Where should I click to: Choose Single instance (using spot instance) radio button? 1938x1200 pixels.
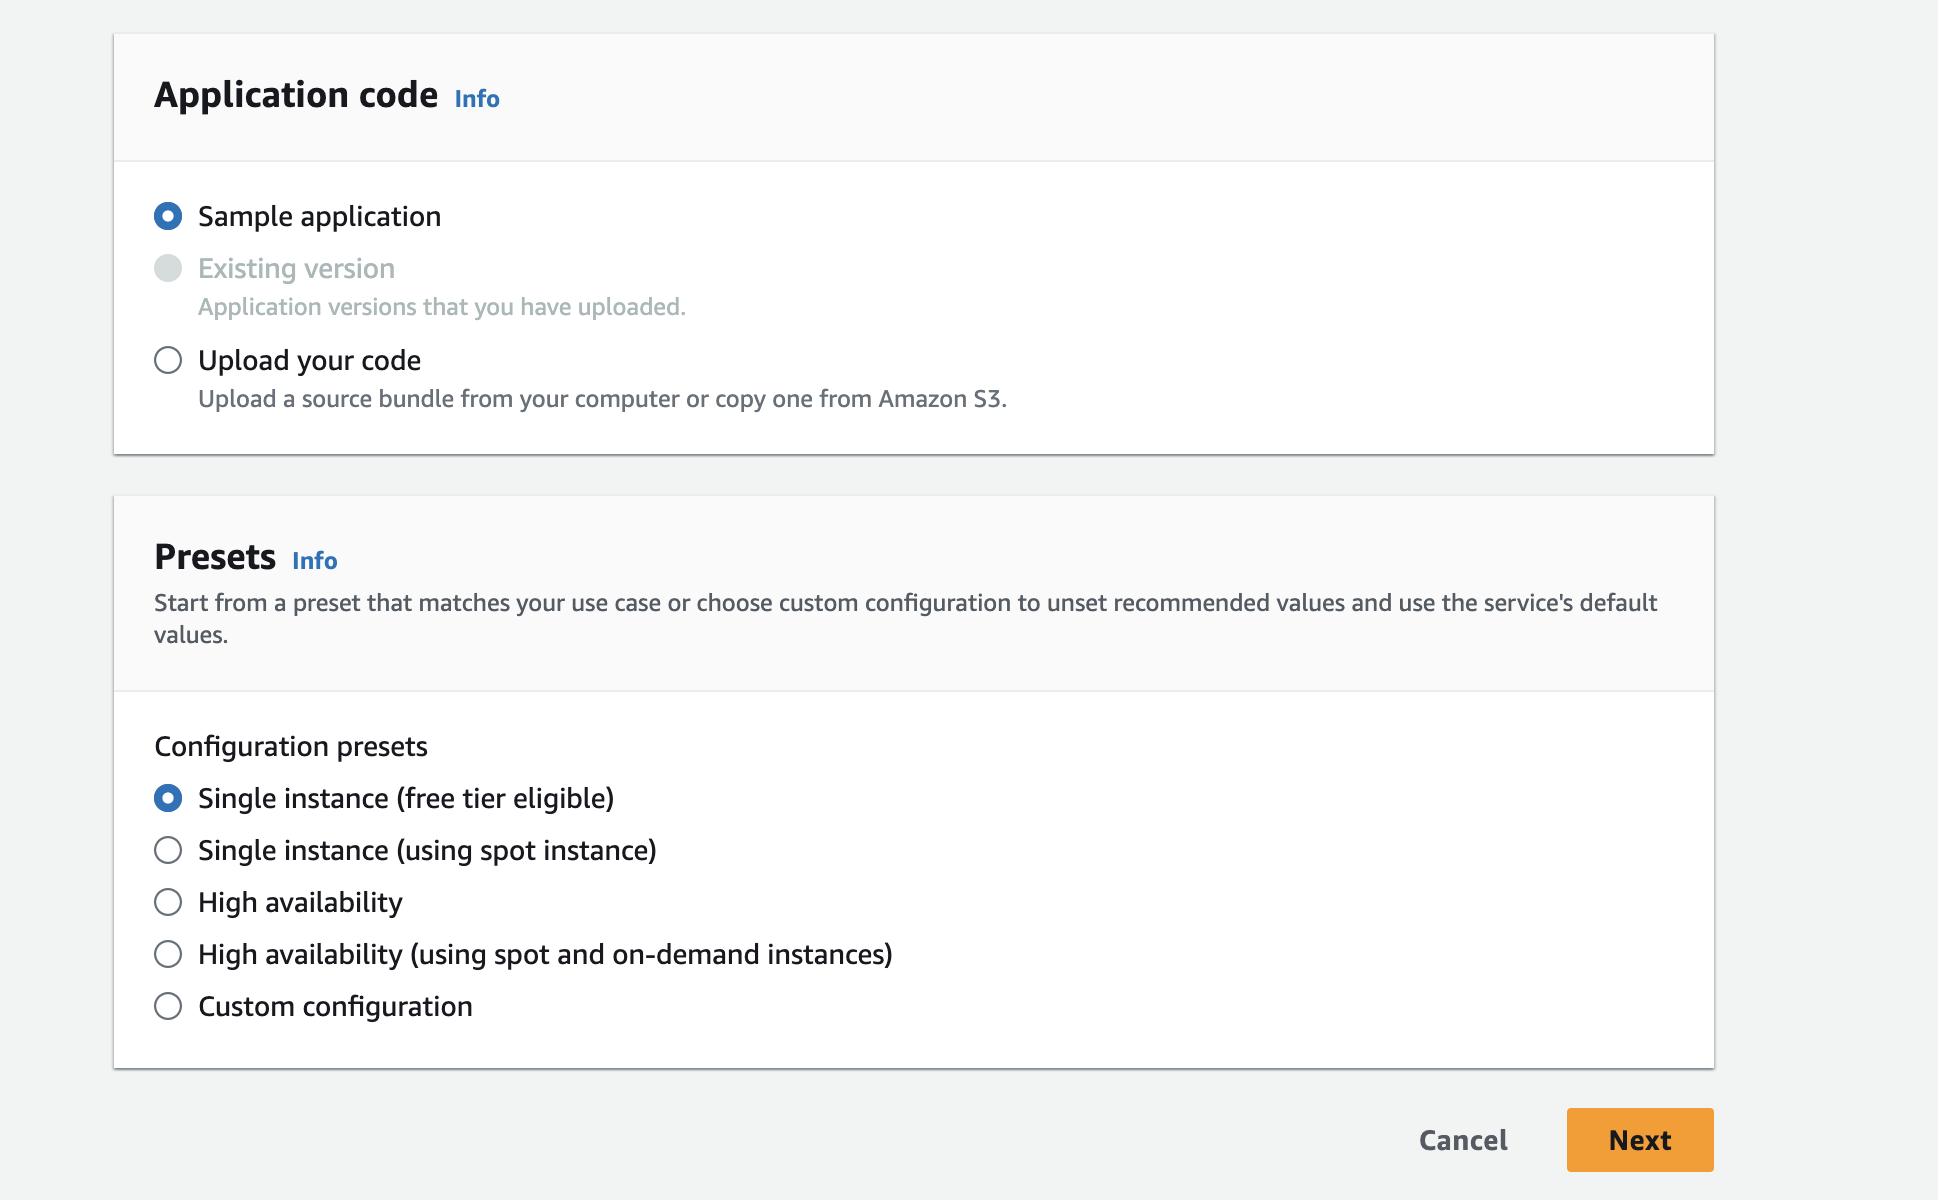(168, 850)
